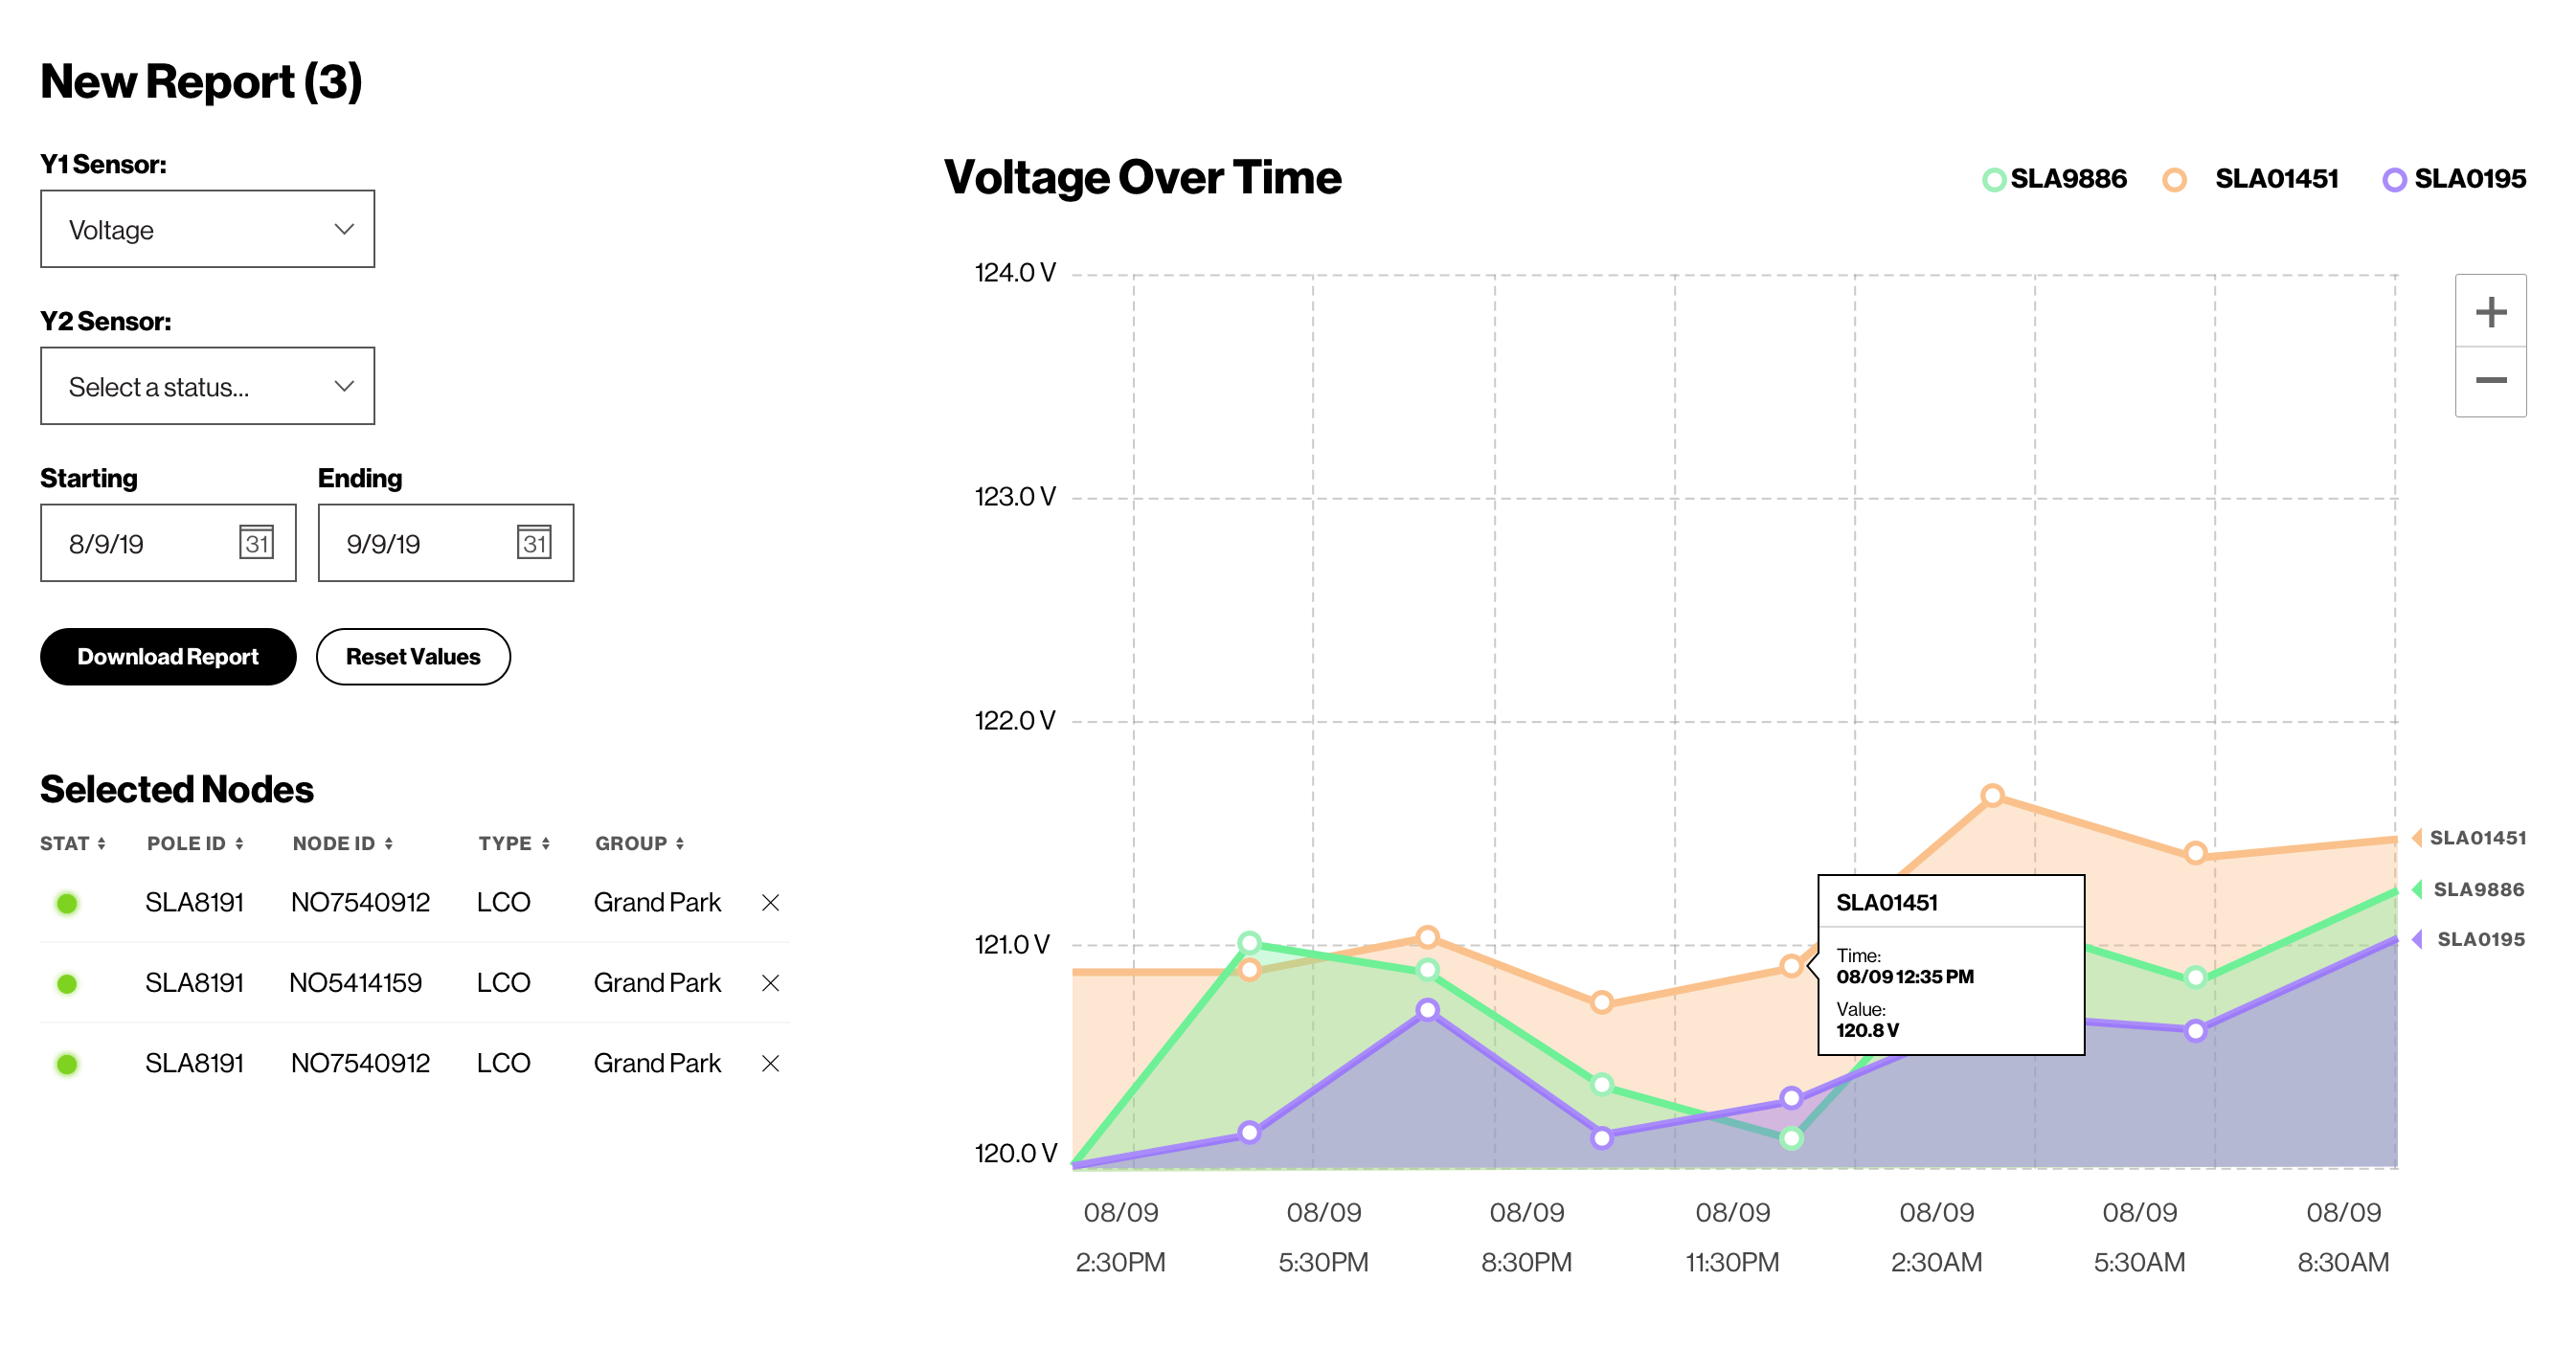Select node ID NO5414159 cell
2576x1348 pixels.
(x=355, y=983)
